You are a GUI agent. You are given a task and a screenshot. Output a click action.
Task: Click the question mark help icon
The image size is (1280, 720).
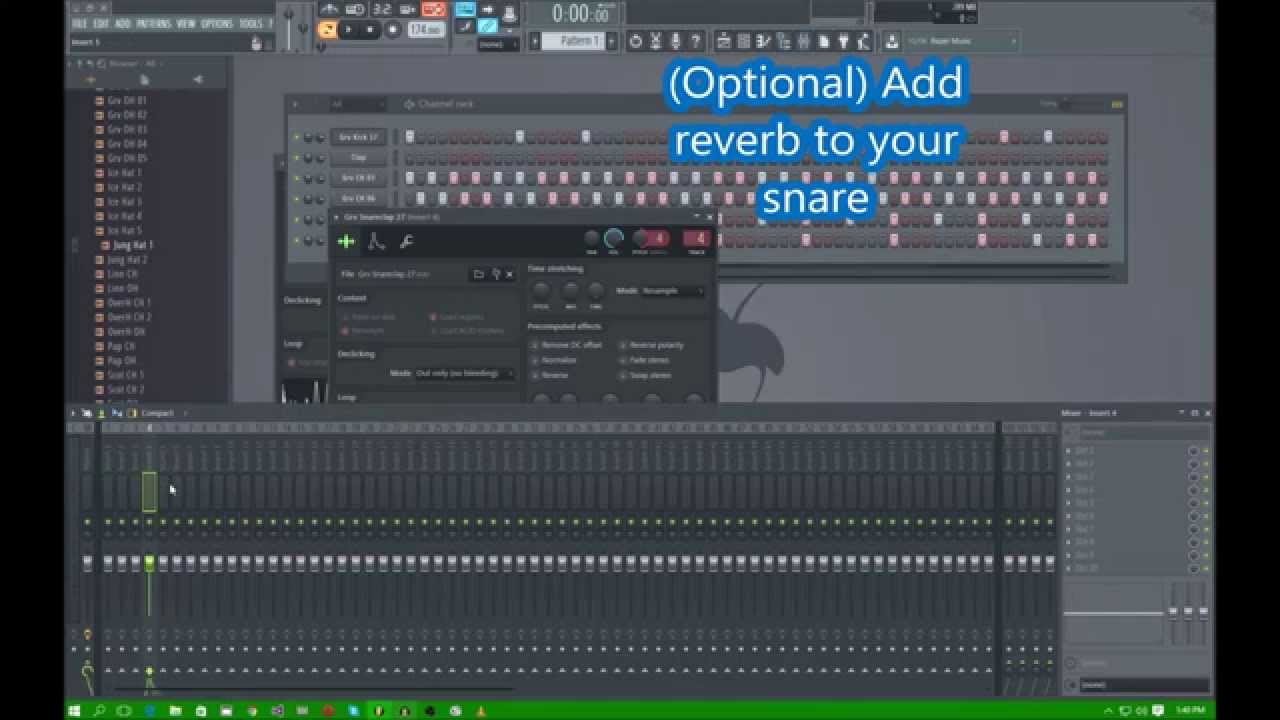point(696,41)
